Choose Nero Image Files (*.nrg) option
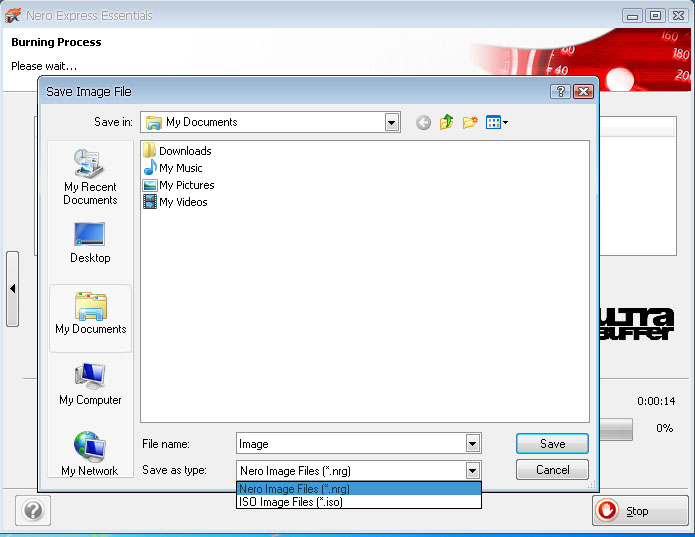 pos(359,489)
